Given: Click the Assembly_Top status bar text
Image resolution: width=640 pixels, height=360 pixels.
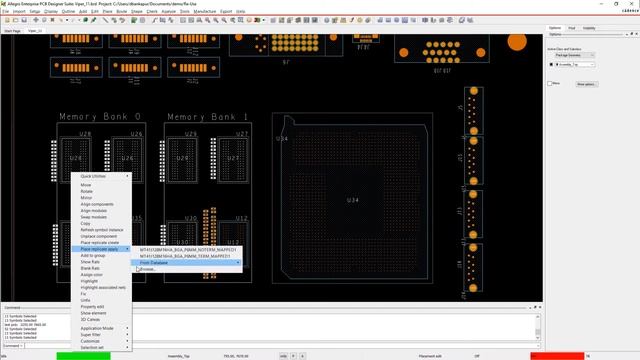Looking at the screenshot, I should coord(178,356).
